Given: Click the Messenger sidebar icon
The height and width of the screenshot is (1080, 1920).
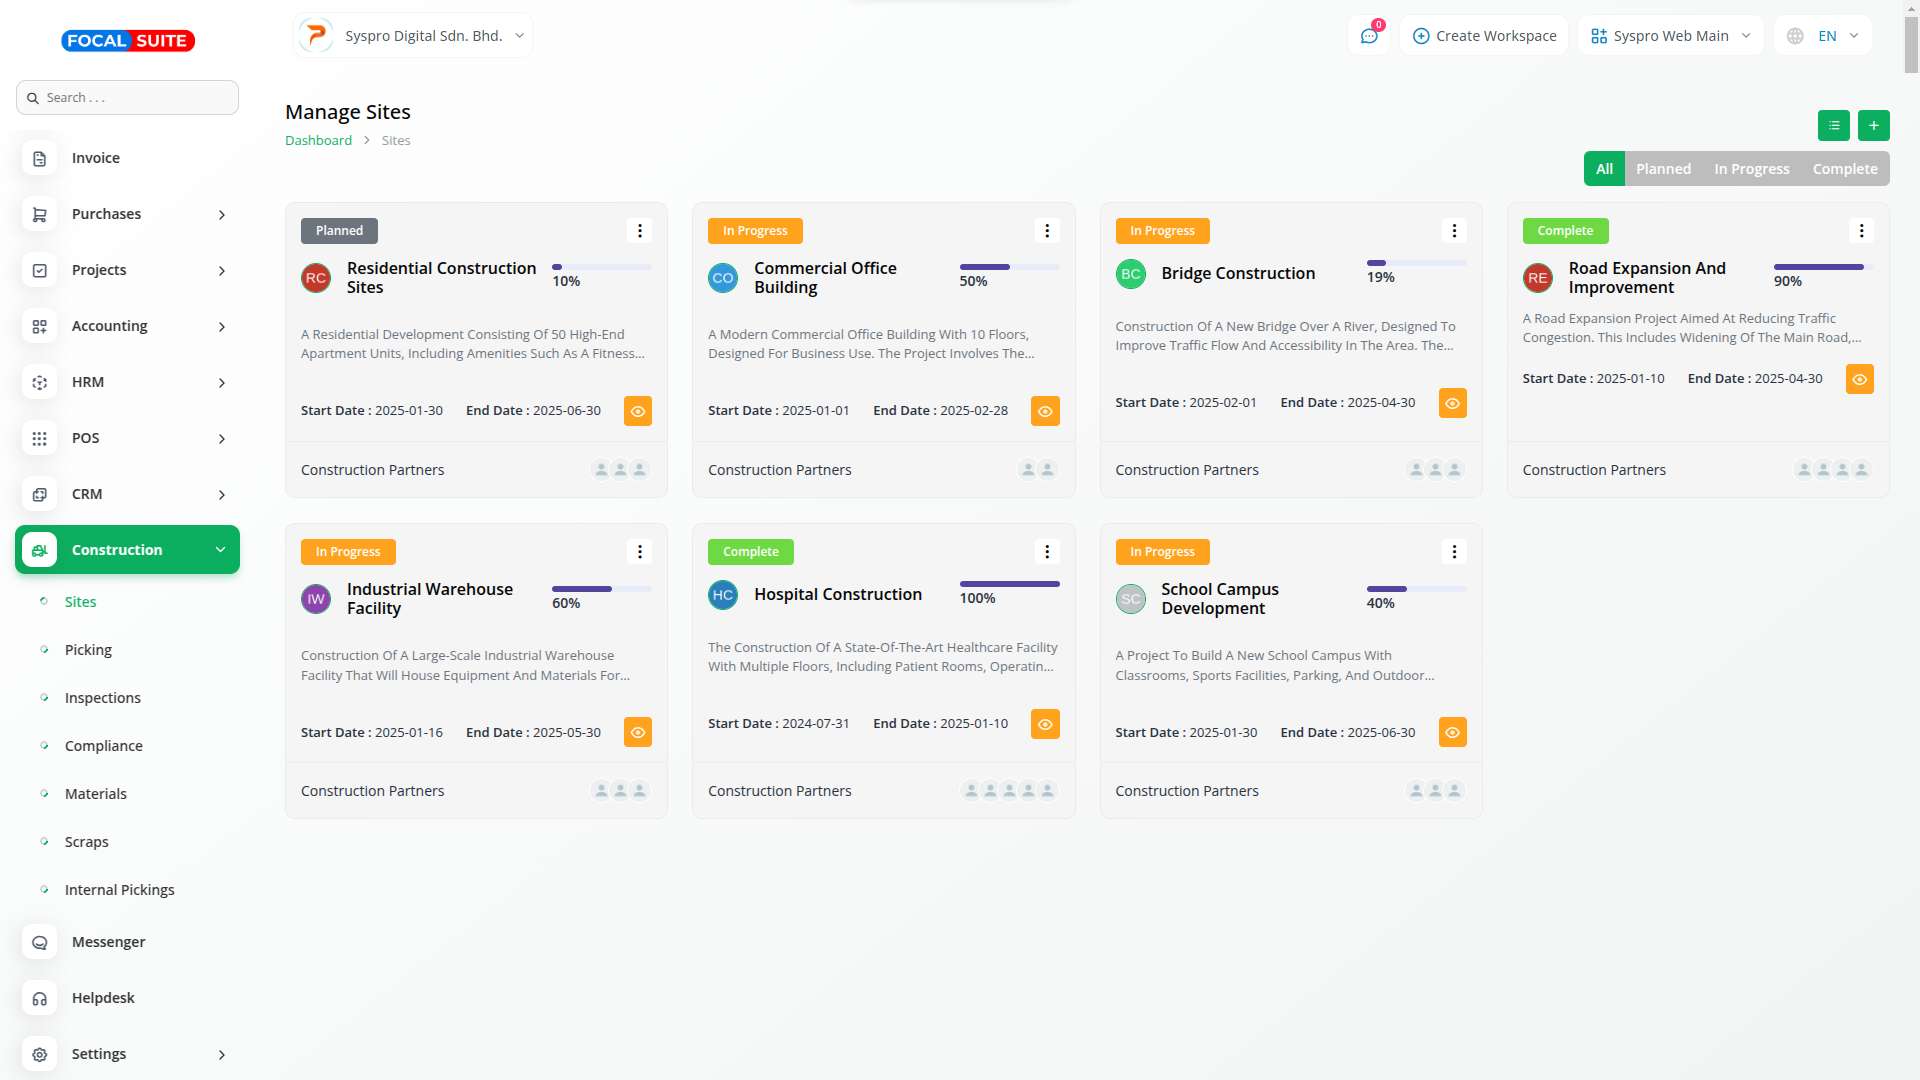Looking at the screenshot, I should (40, 942).
